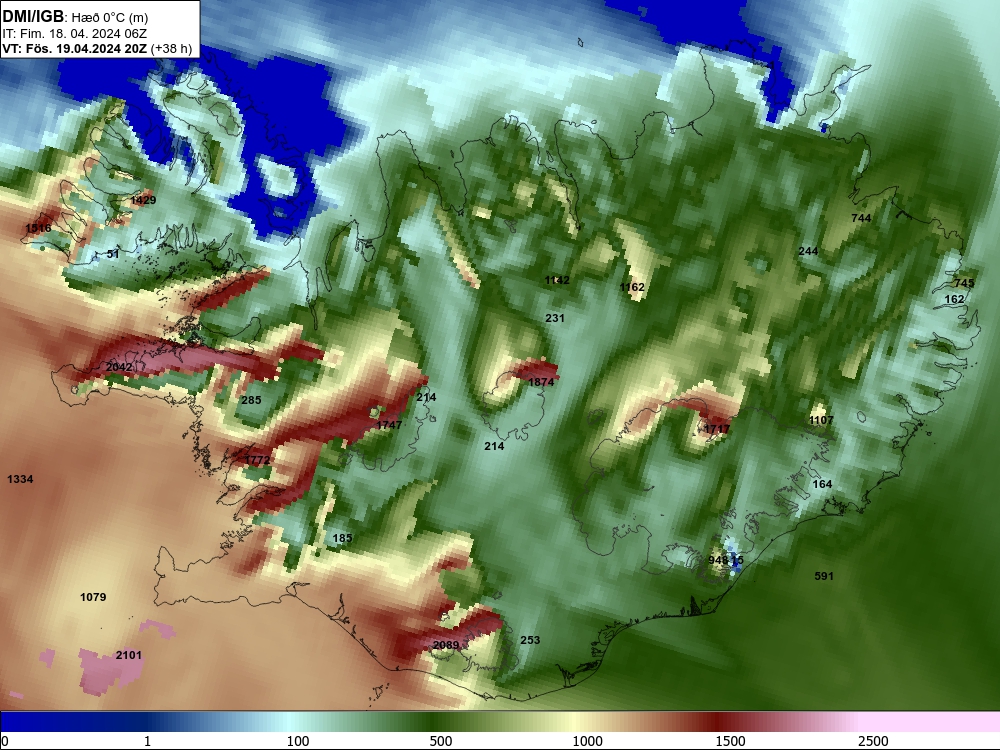
Task: Click the ocean value "1079"
Action: point(93,597)
